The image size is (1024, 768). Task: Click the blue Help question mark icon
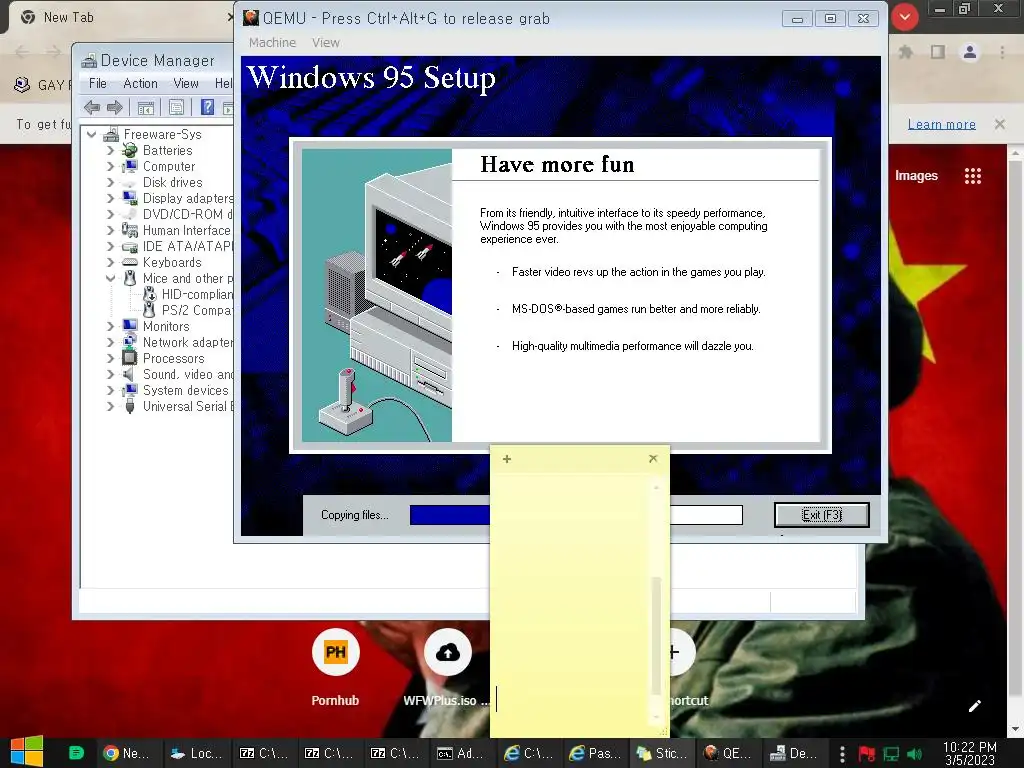point(207,107)
